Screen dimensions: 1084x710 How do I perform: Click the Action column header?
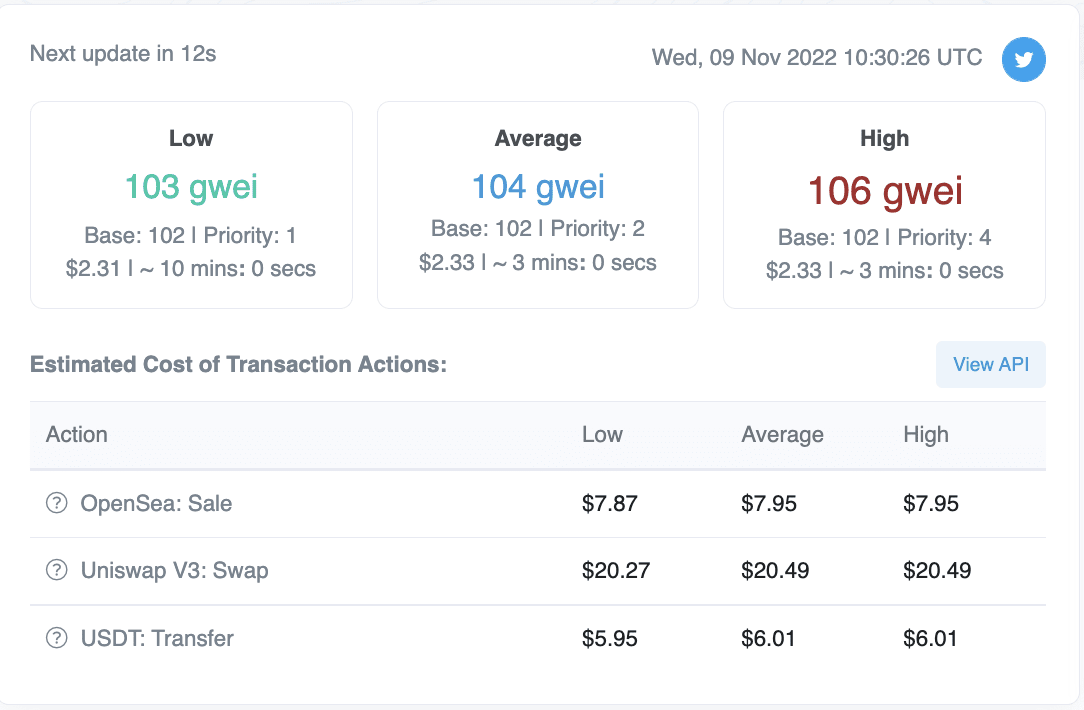click(77, 435)
